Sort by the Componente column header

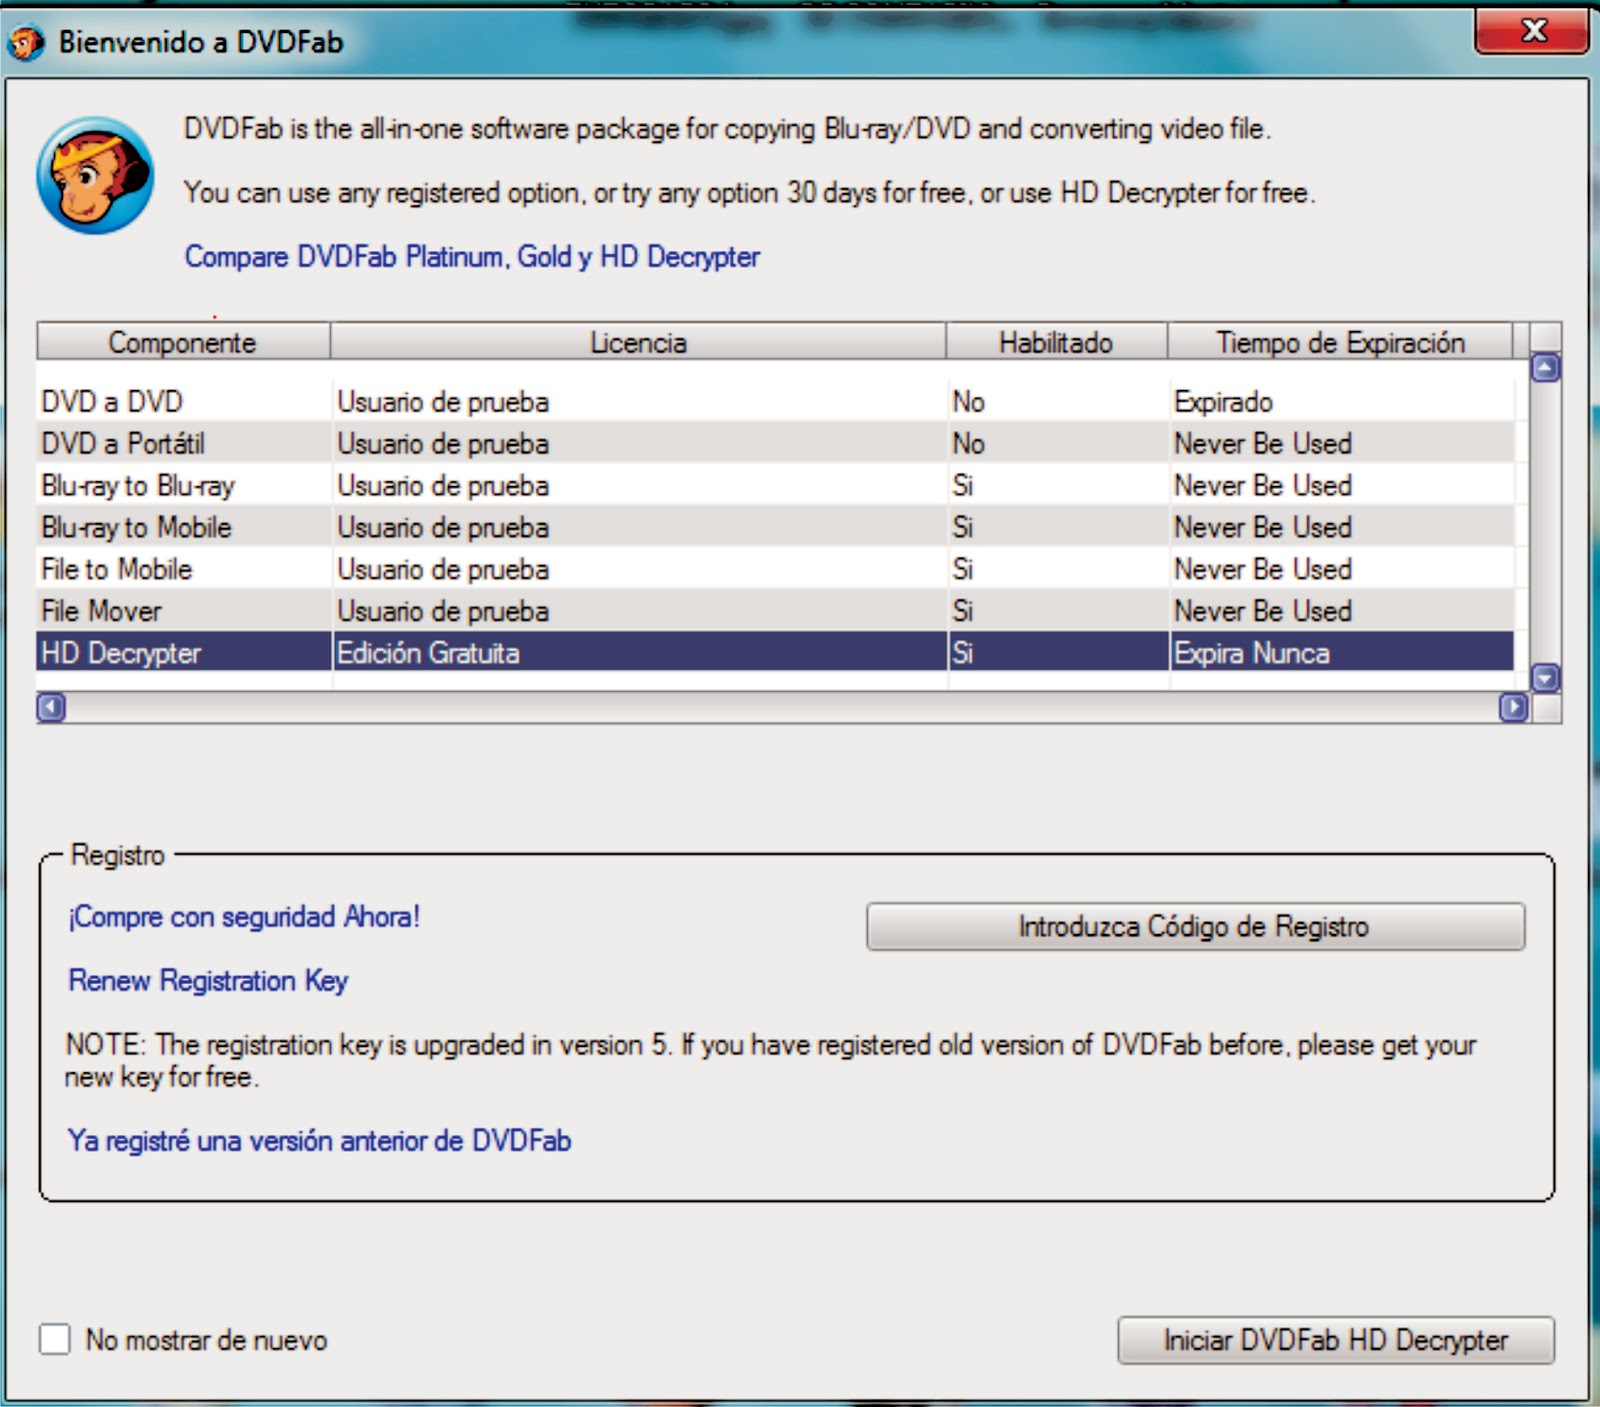(183, 342)
